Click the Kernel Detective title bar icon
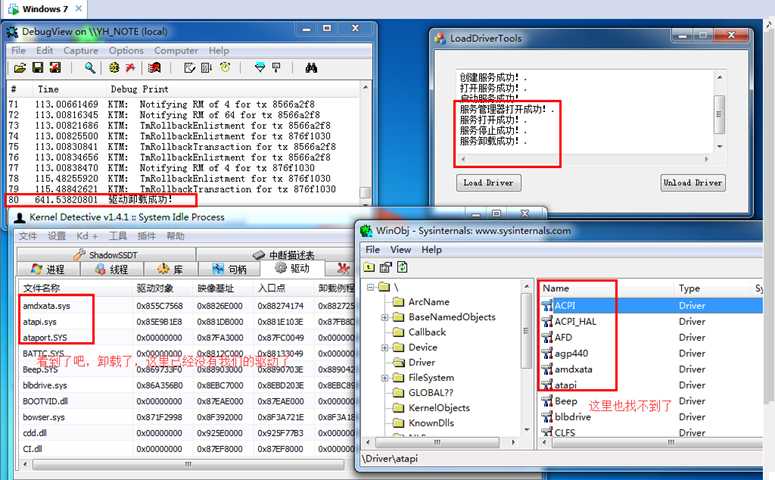 coord(20,218)
